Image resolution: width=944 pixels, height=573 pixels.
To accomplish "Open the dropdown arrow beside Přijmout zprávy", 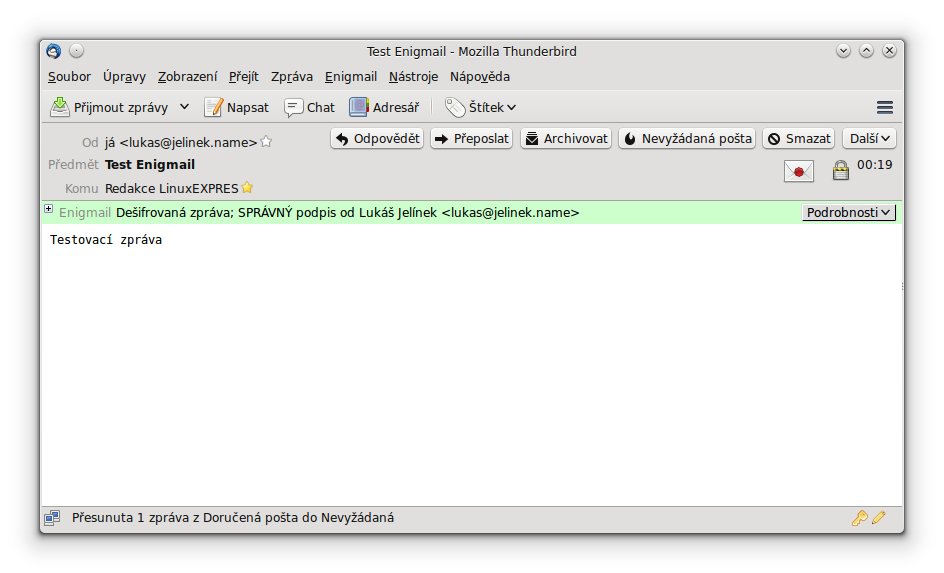I will point(184,107).
